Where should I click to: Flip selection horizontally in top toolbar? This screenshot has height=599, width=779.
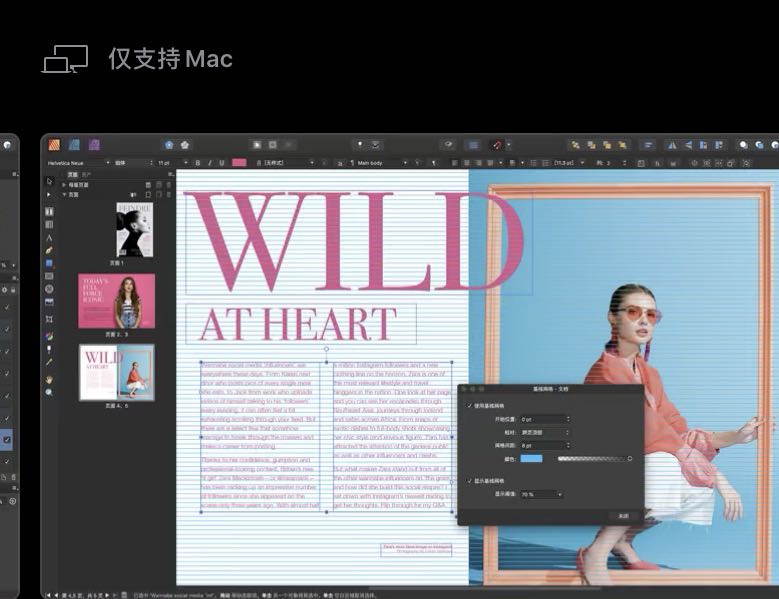coord(672,145)
